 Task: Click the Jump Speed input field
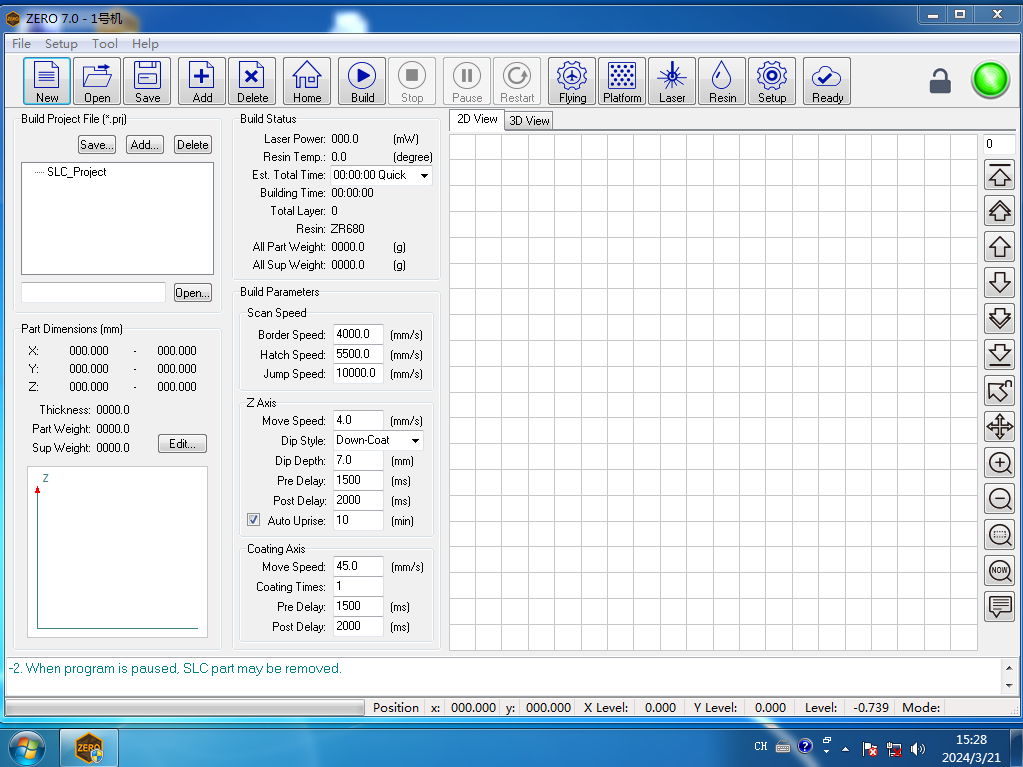pyautogui.click(x=358, y=373)
